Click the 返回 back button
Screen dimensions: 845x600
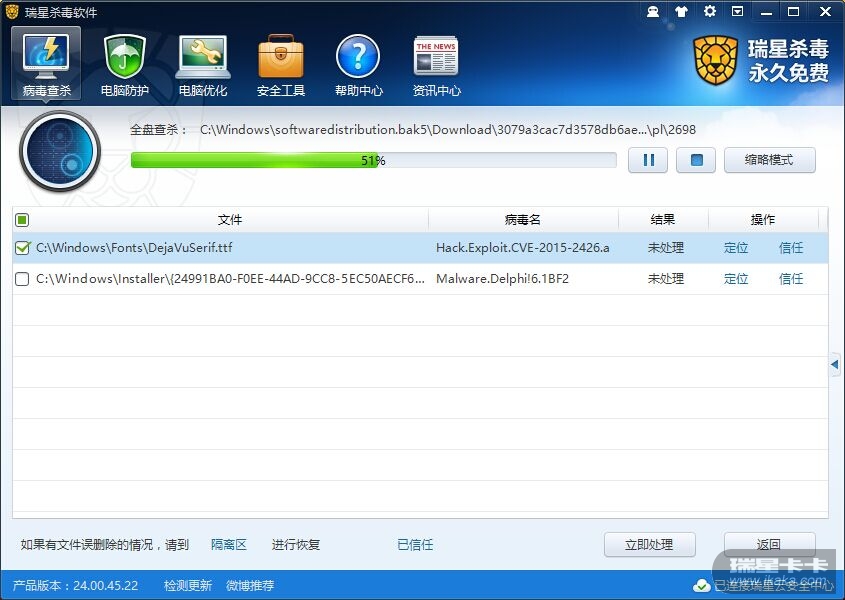click(770, 544)
